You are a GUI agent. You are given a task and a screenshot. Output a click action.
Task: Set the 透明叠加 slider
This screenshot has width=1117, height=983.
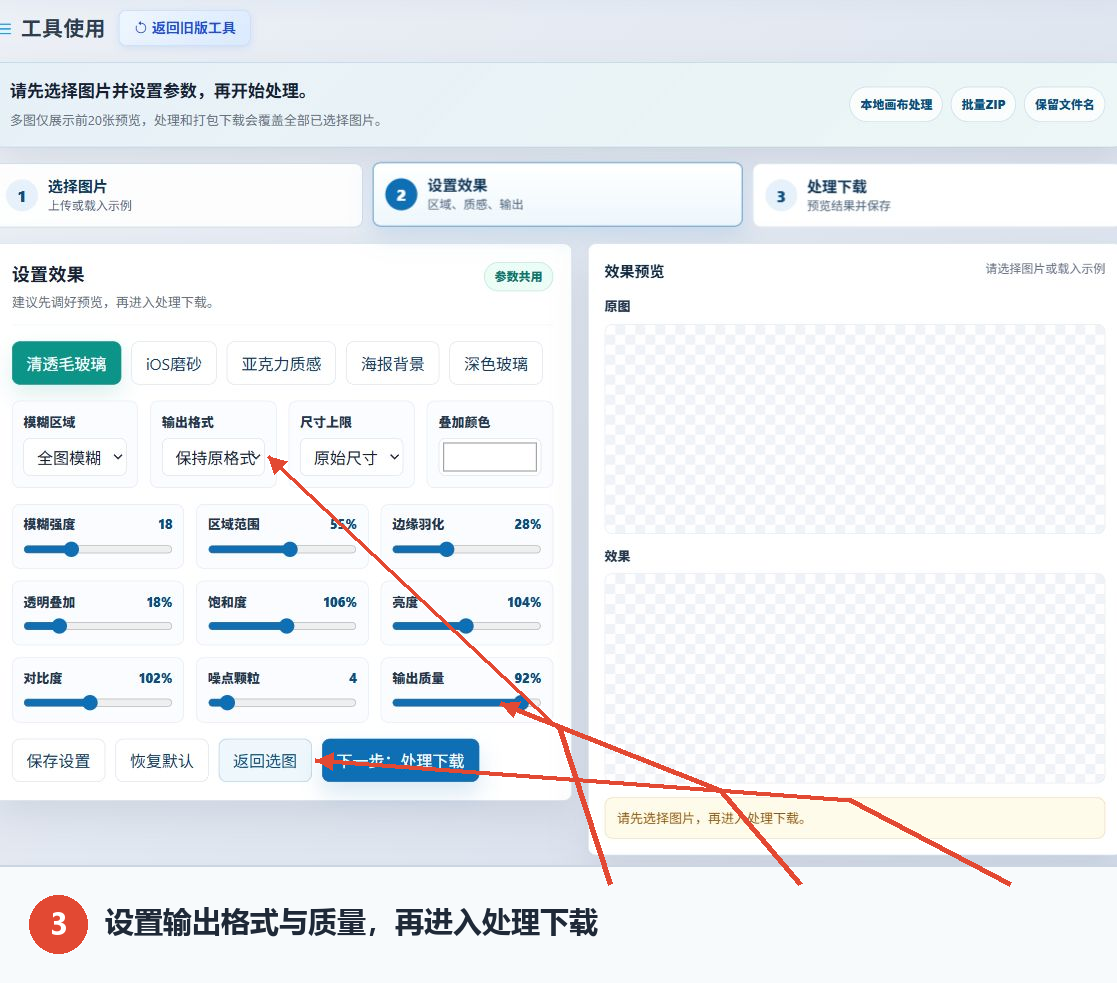pos(98,626)
